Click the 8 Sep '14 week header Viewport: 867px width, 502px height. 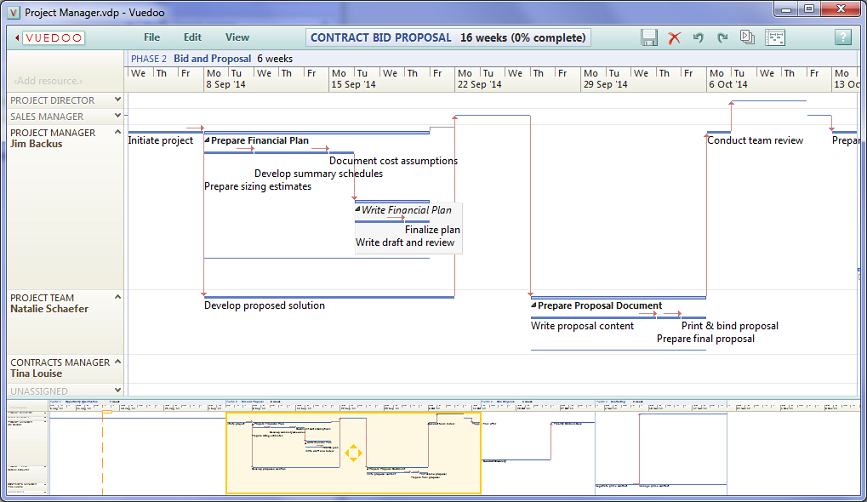[x=226, y=85]
